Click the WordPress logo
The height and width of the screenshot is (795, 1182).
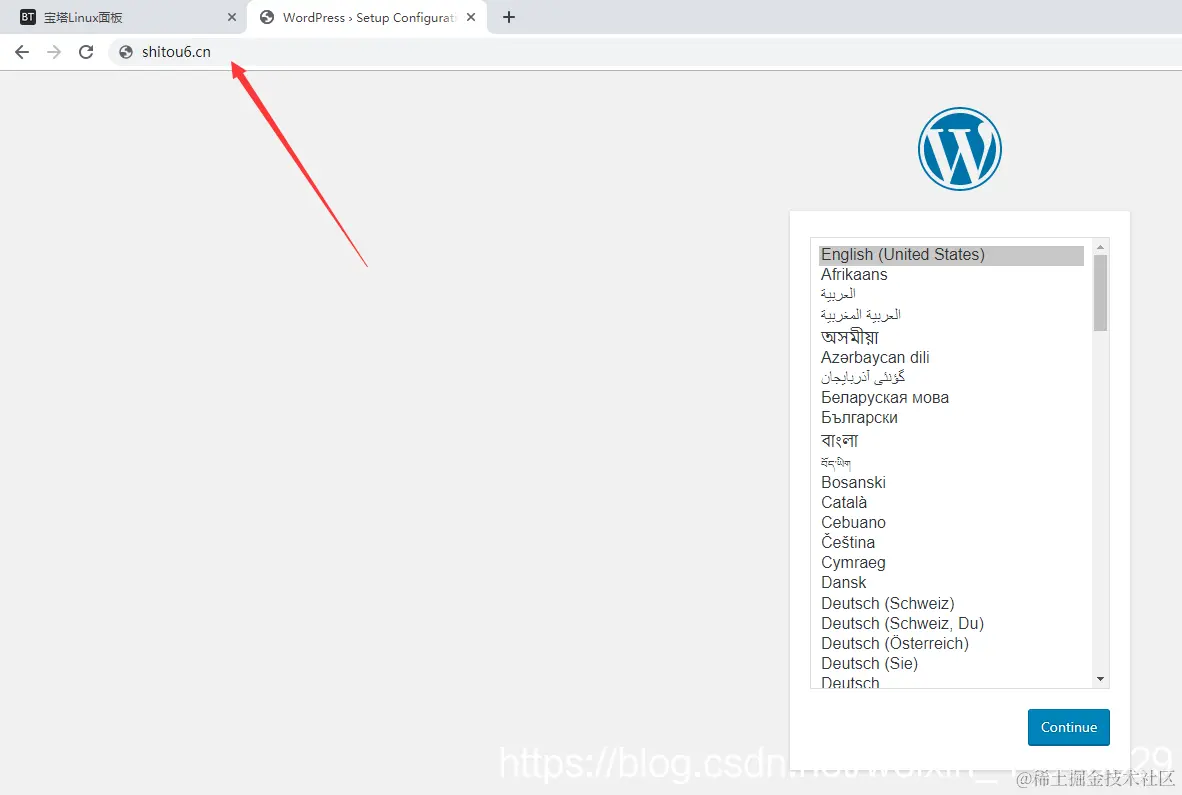pos(960,148)
